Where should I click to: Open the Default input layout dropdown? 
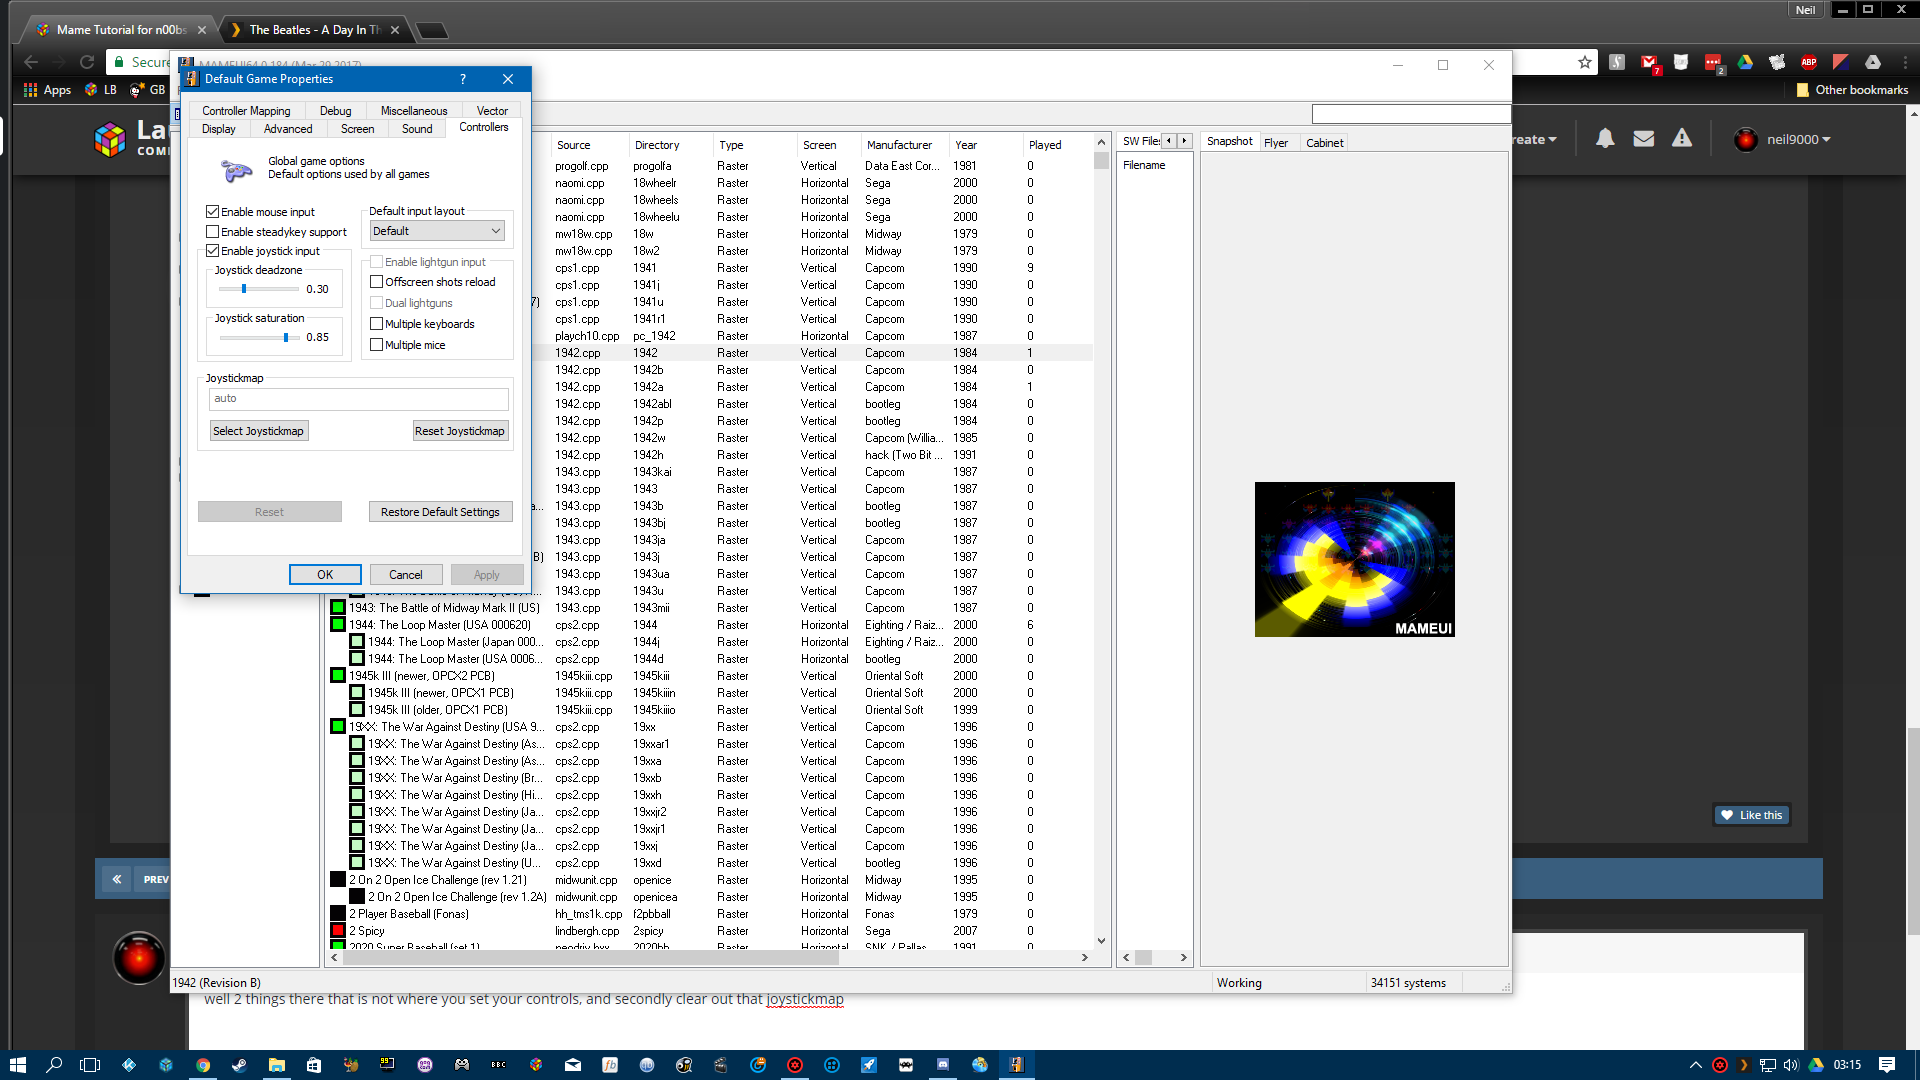pos(437,231)
